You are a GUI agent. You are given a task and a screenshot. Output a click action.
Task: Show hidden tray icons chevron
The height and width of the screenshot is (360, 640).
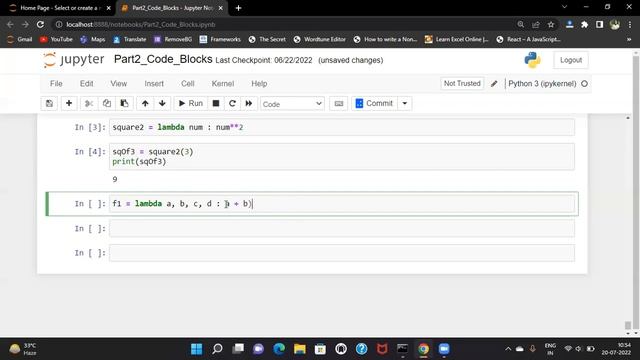pyautogui.click(x=508, y=349)
